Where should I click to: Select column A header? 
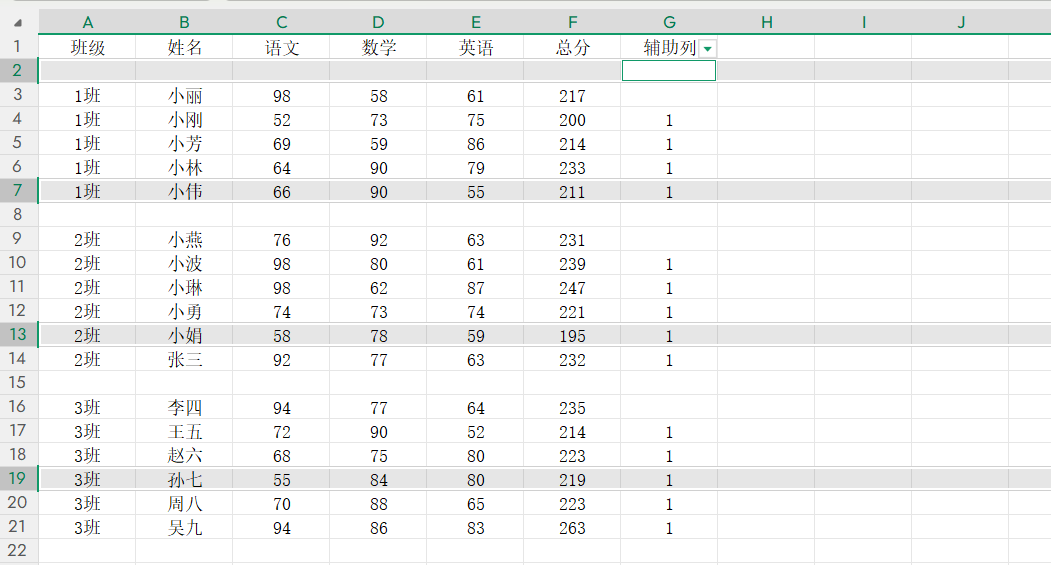88,22
